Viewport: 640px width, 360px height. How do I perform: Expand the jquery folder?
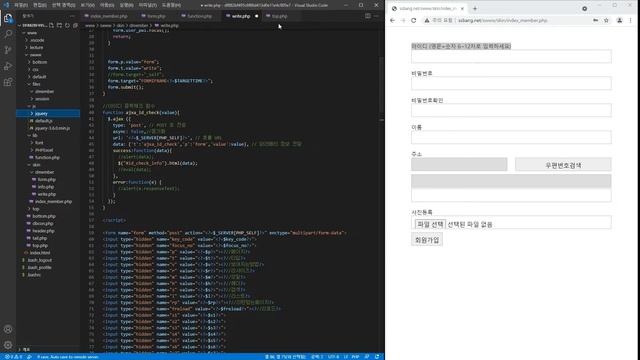coord(48,113)
